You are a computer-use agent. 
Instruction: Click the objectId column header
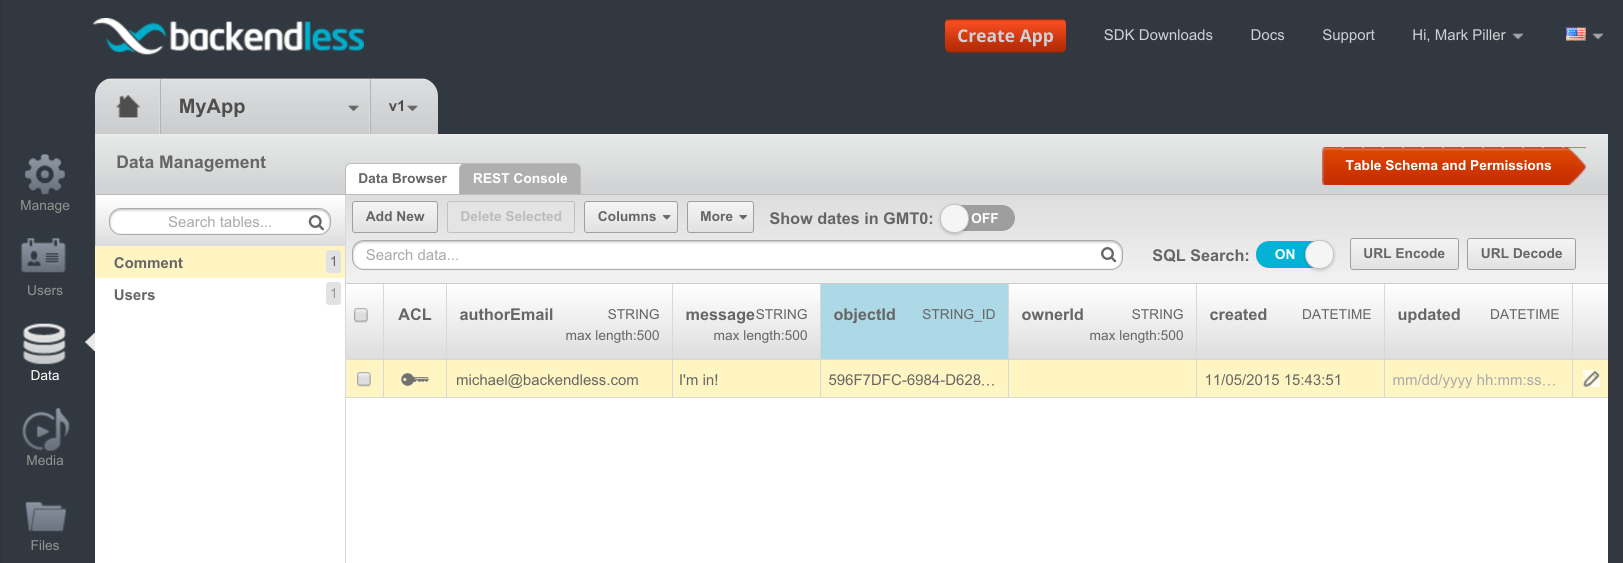pyautogui.click(x=914, y=322)
